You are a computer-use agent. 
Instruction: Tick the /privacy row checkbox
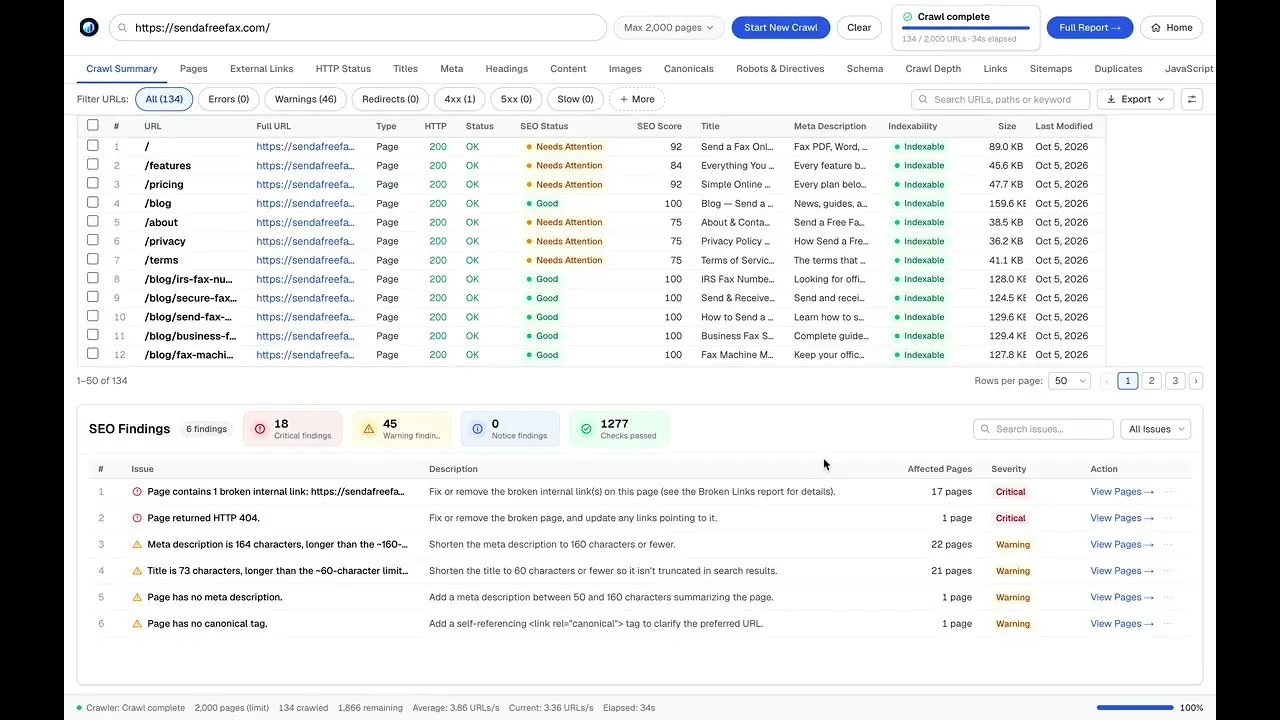[x=93, y=240]
